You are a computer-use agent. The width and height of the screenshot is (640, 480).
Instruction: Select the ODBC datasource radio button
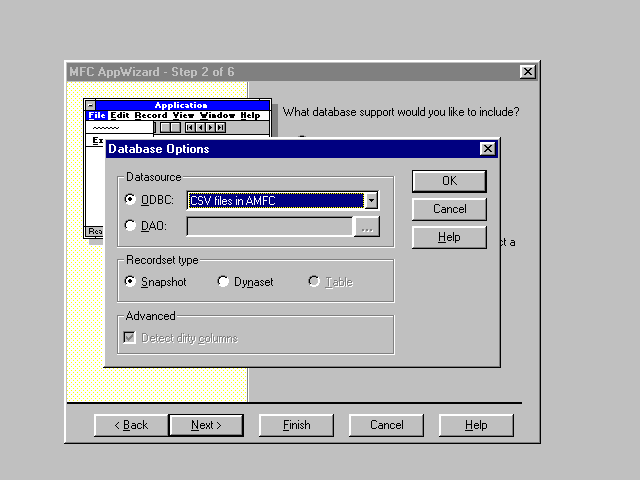click(x=130, y=200)
